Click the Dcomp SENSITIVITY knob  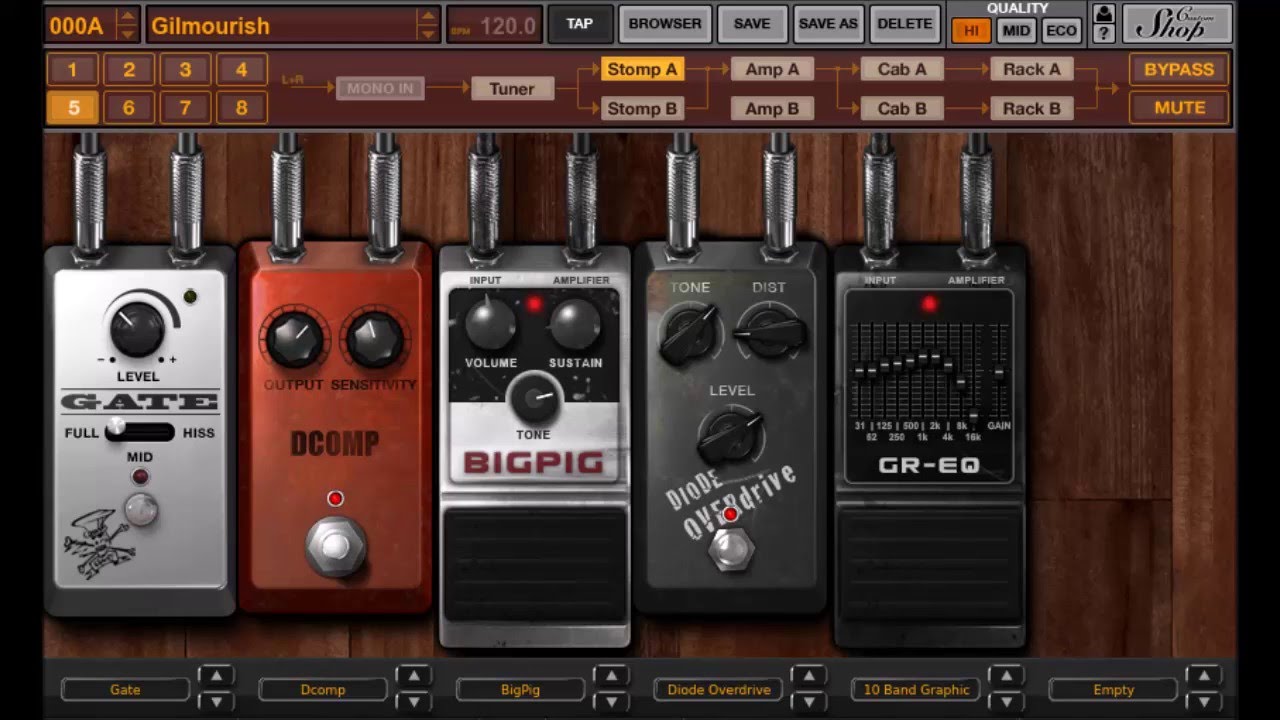(x=374, y=338)
